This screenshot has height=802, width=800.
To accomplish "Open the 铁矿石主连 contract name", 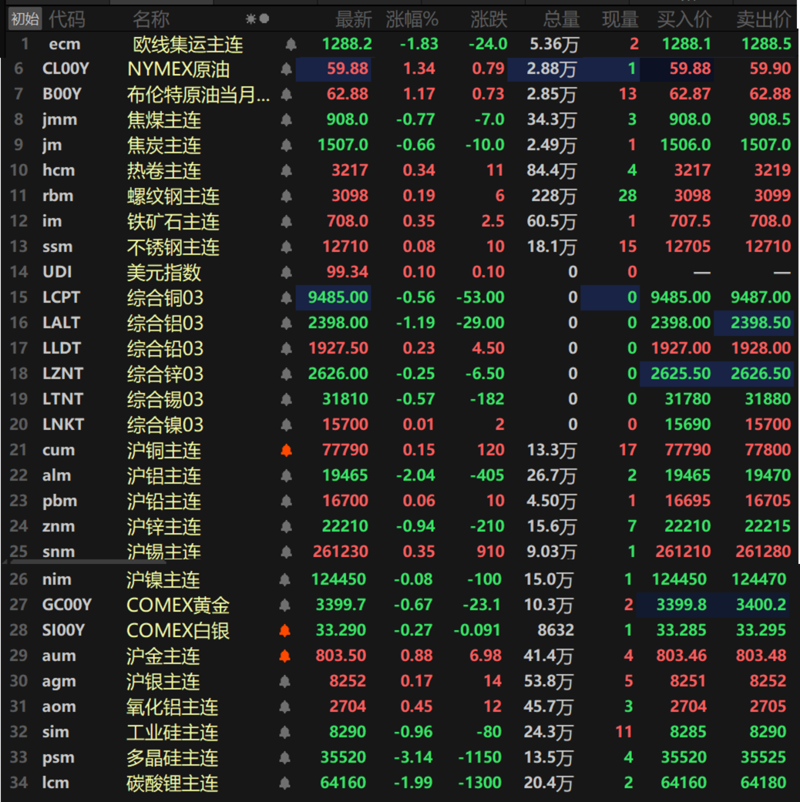I will 173,221.
